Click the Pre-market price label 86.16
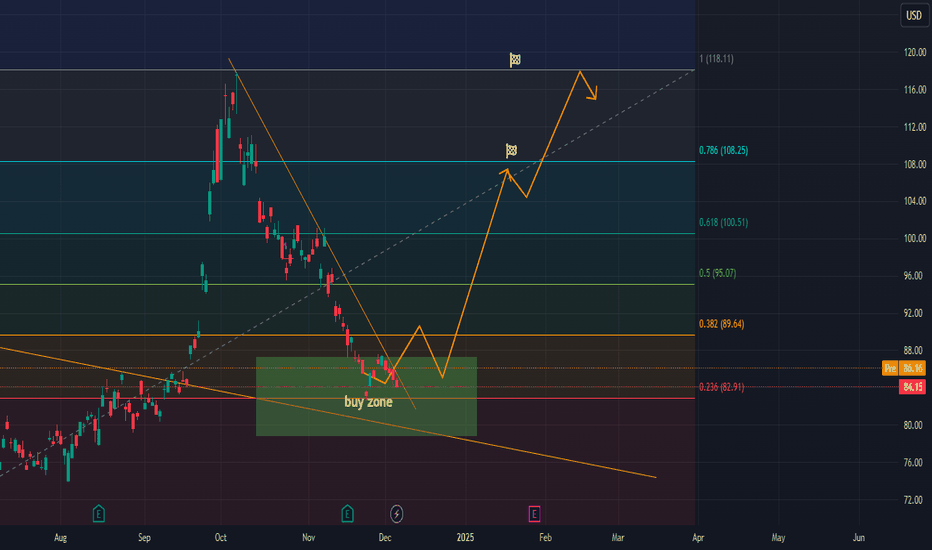The width and height of the screenshot is (932, 550). [903, 368]
